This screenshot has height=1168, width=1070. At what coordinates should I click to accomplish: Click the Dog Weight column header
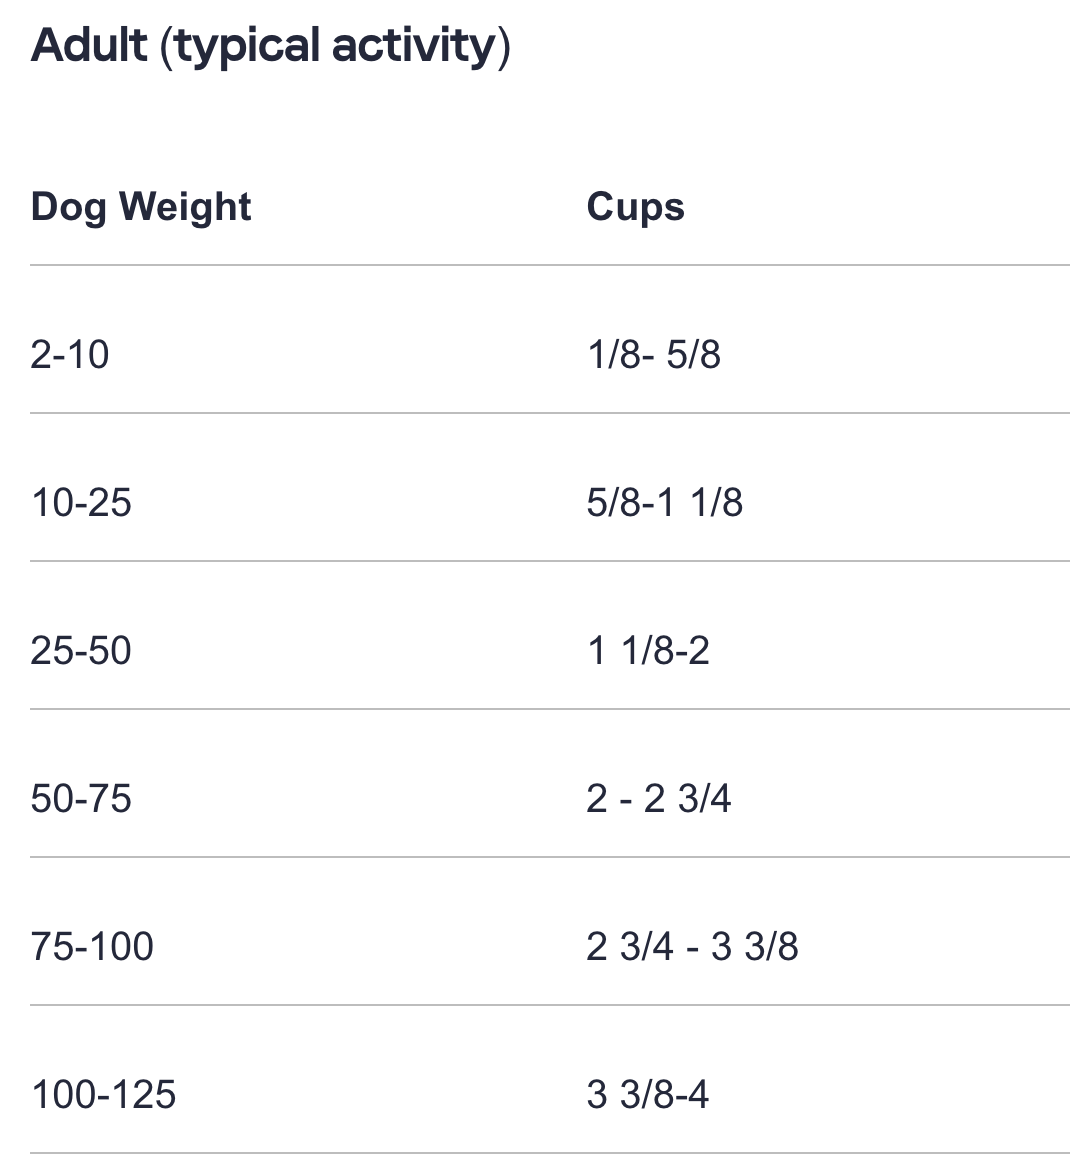tap(141, 207)
